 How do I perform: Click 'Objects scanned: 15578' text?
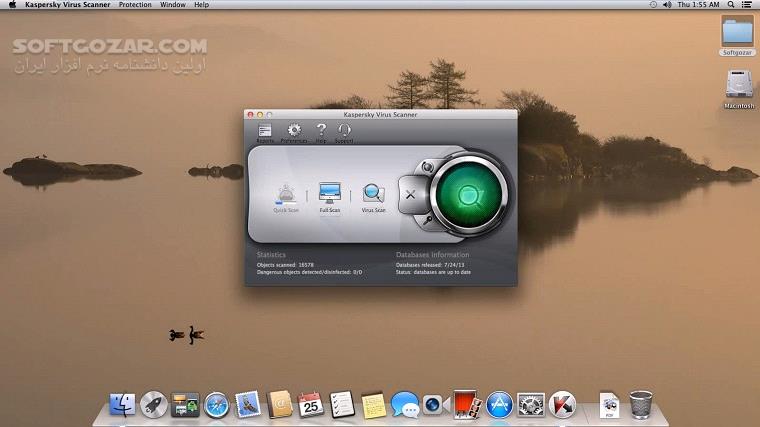(285, 265)
